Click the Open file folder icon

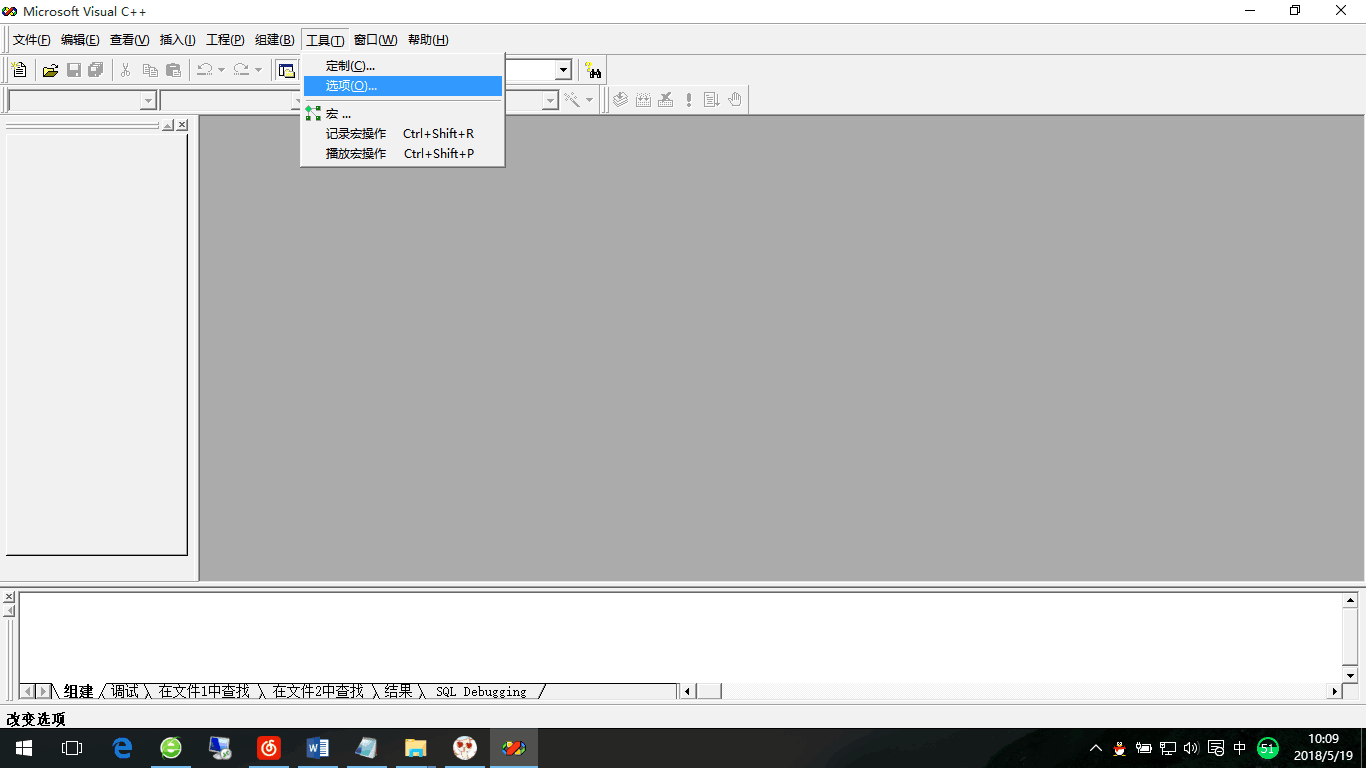[x=50, y=70]
